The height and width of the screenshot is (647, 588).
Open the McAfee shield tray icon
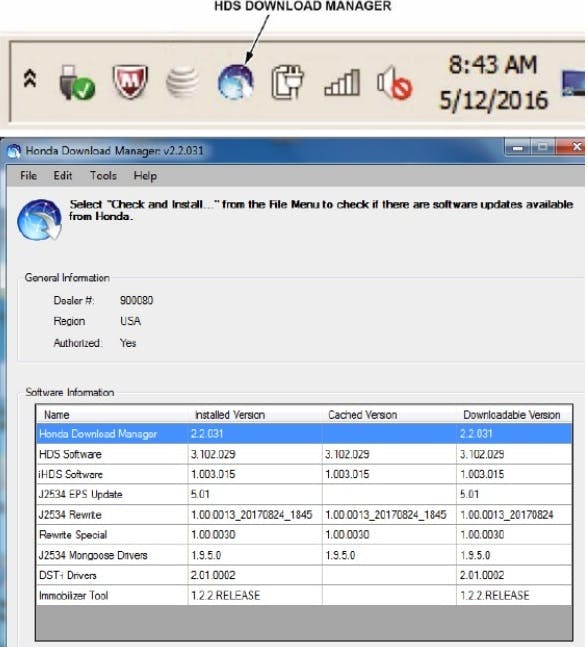tap(130, 81)
